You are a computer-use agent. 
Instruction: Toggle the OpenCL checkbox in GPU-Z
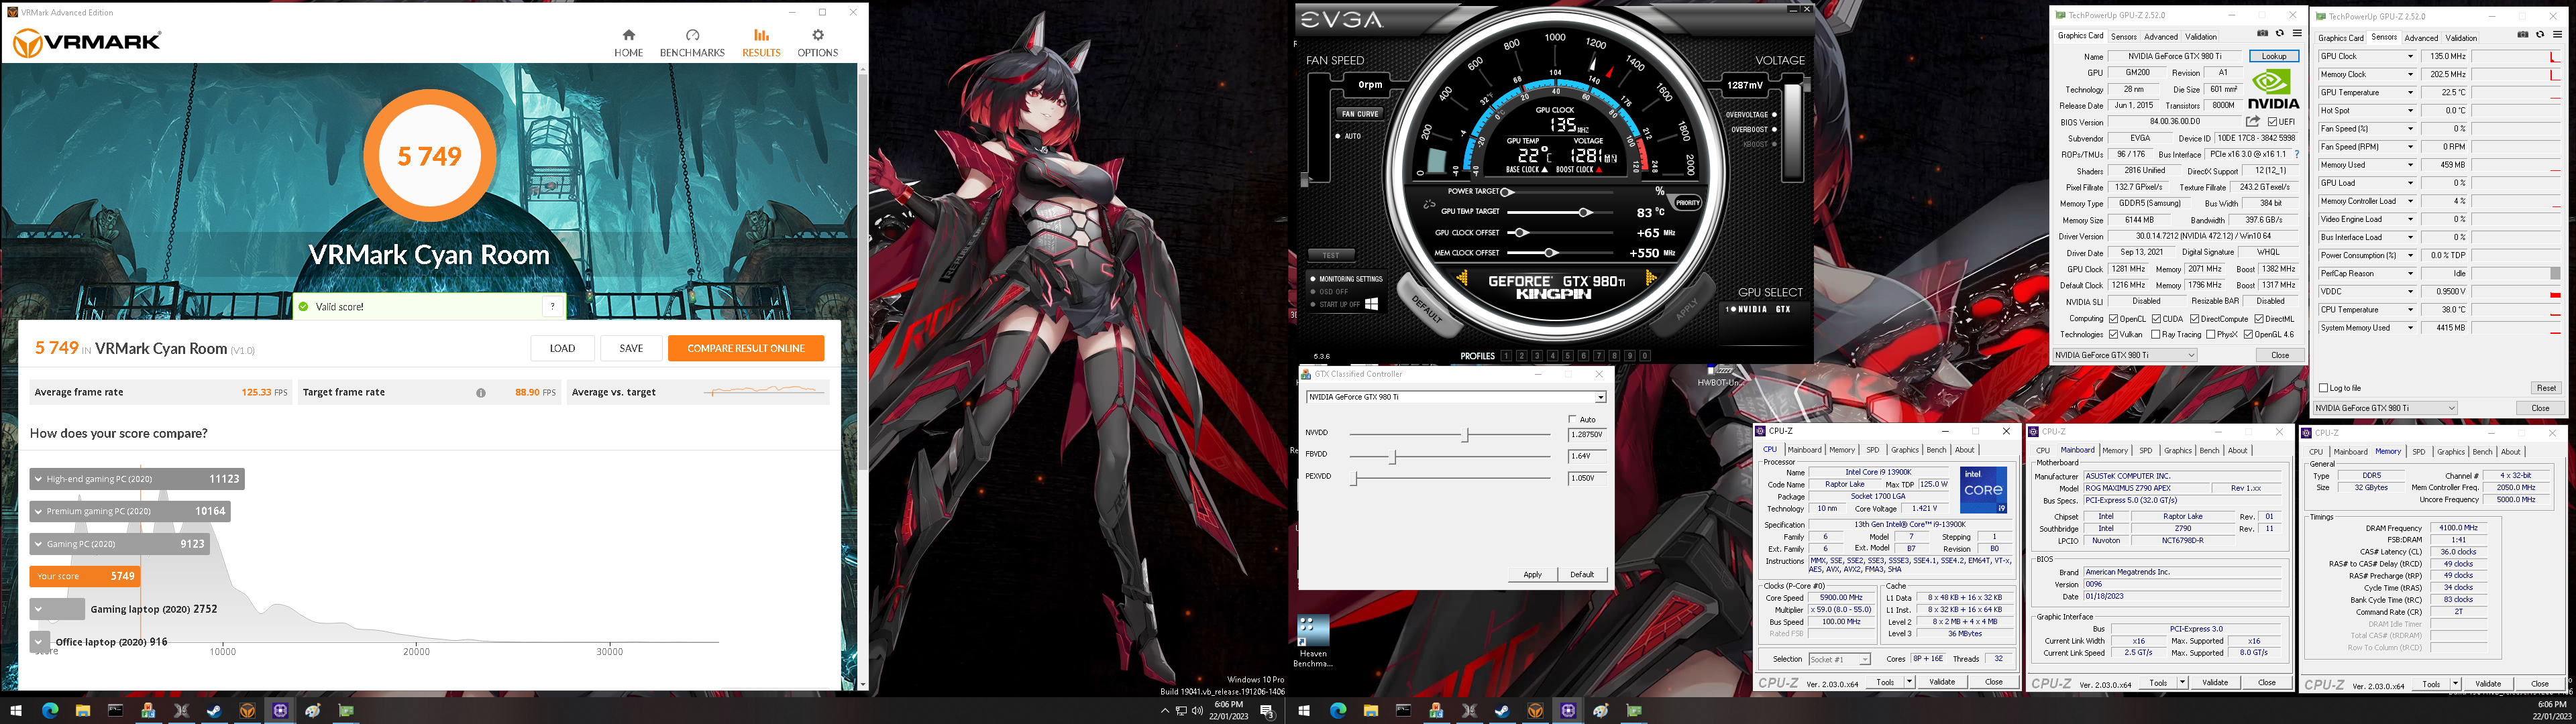(x=2113, y=319)
